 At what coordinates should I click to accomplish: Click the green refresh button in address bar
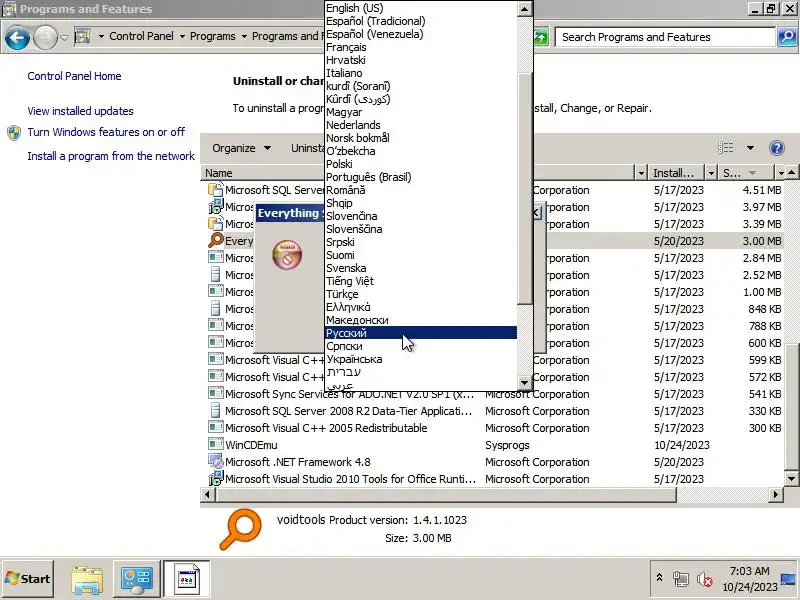541,37
